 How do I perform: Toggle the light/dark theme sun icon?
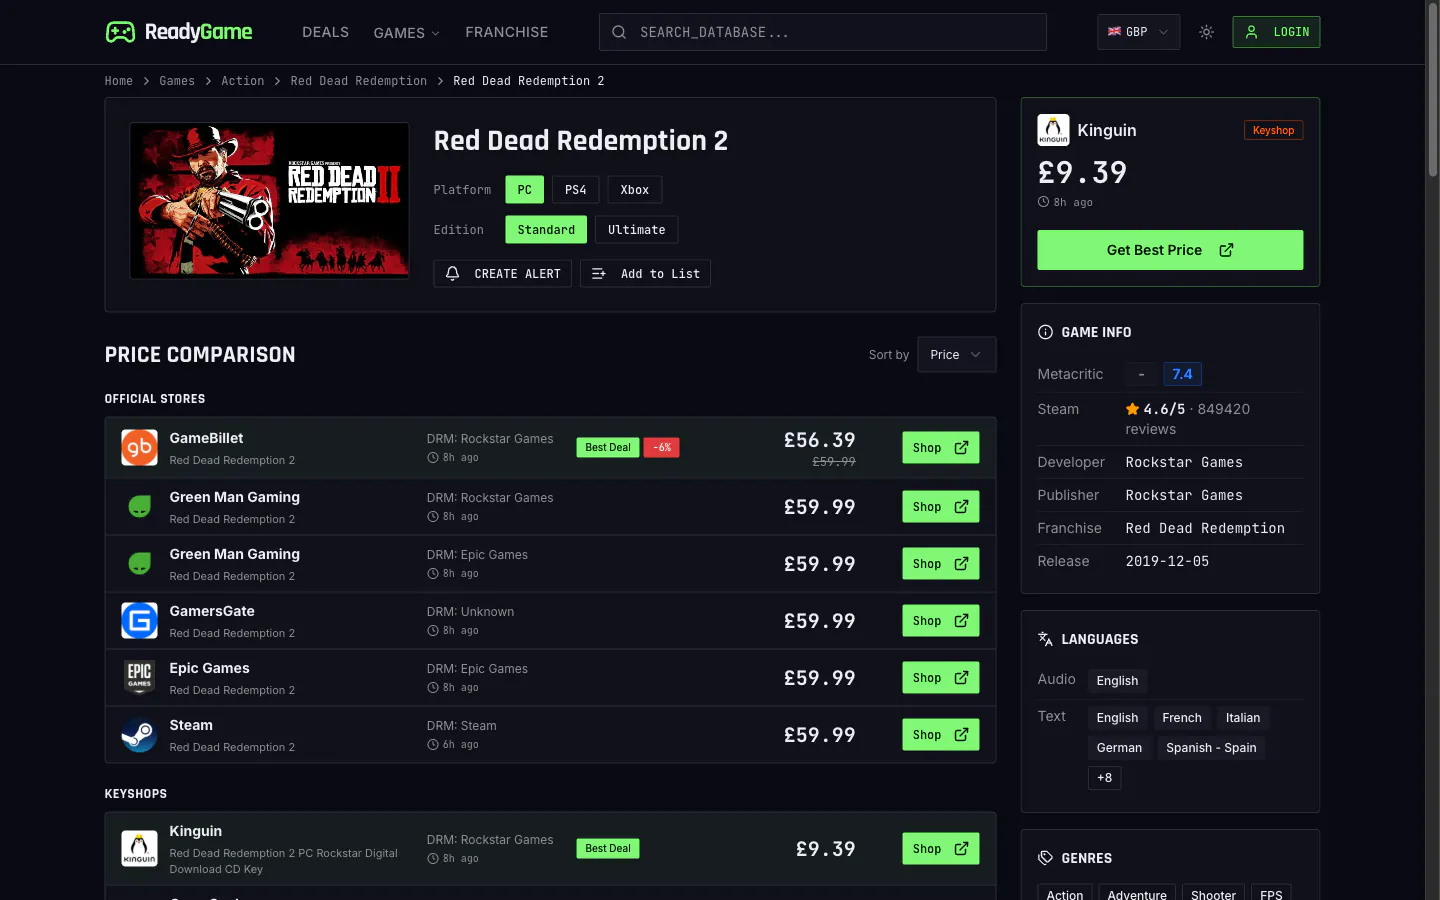[x=1207, y=32]
